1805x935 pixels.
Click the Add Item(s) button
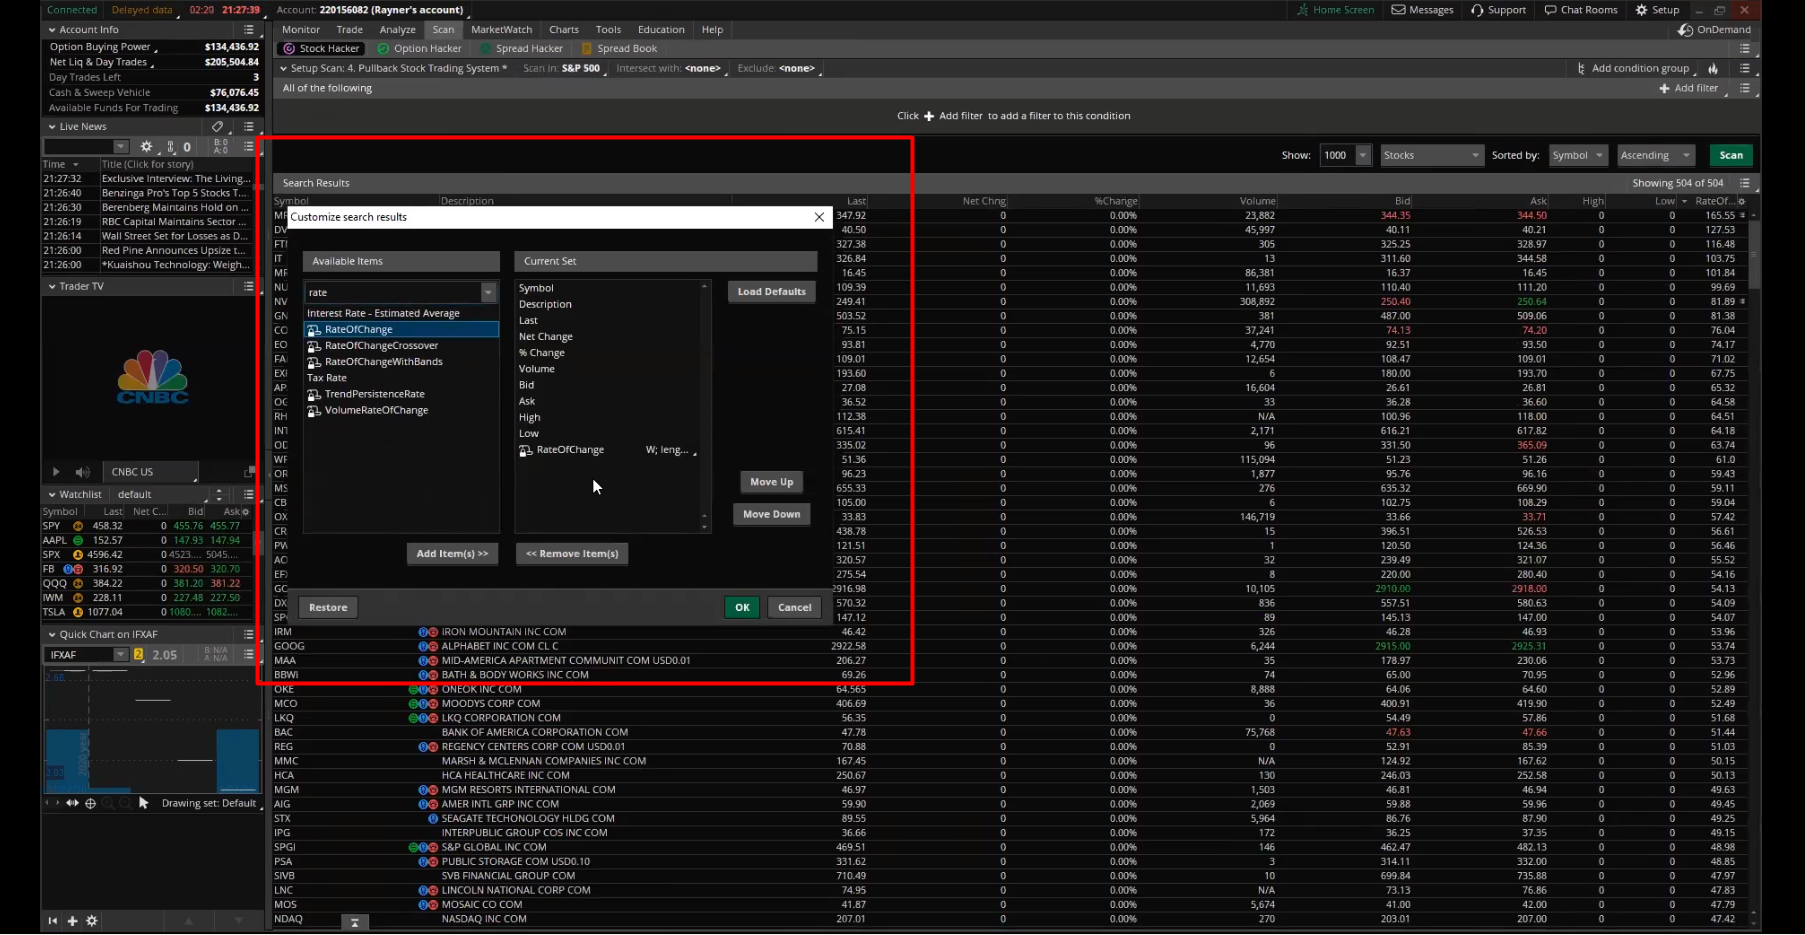point(452,554)
